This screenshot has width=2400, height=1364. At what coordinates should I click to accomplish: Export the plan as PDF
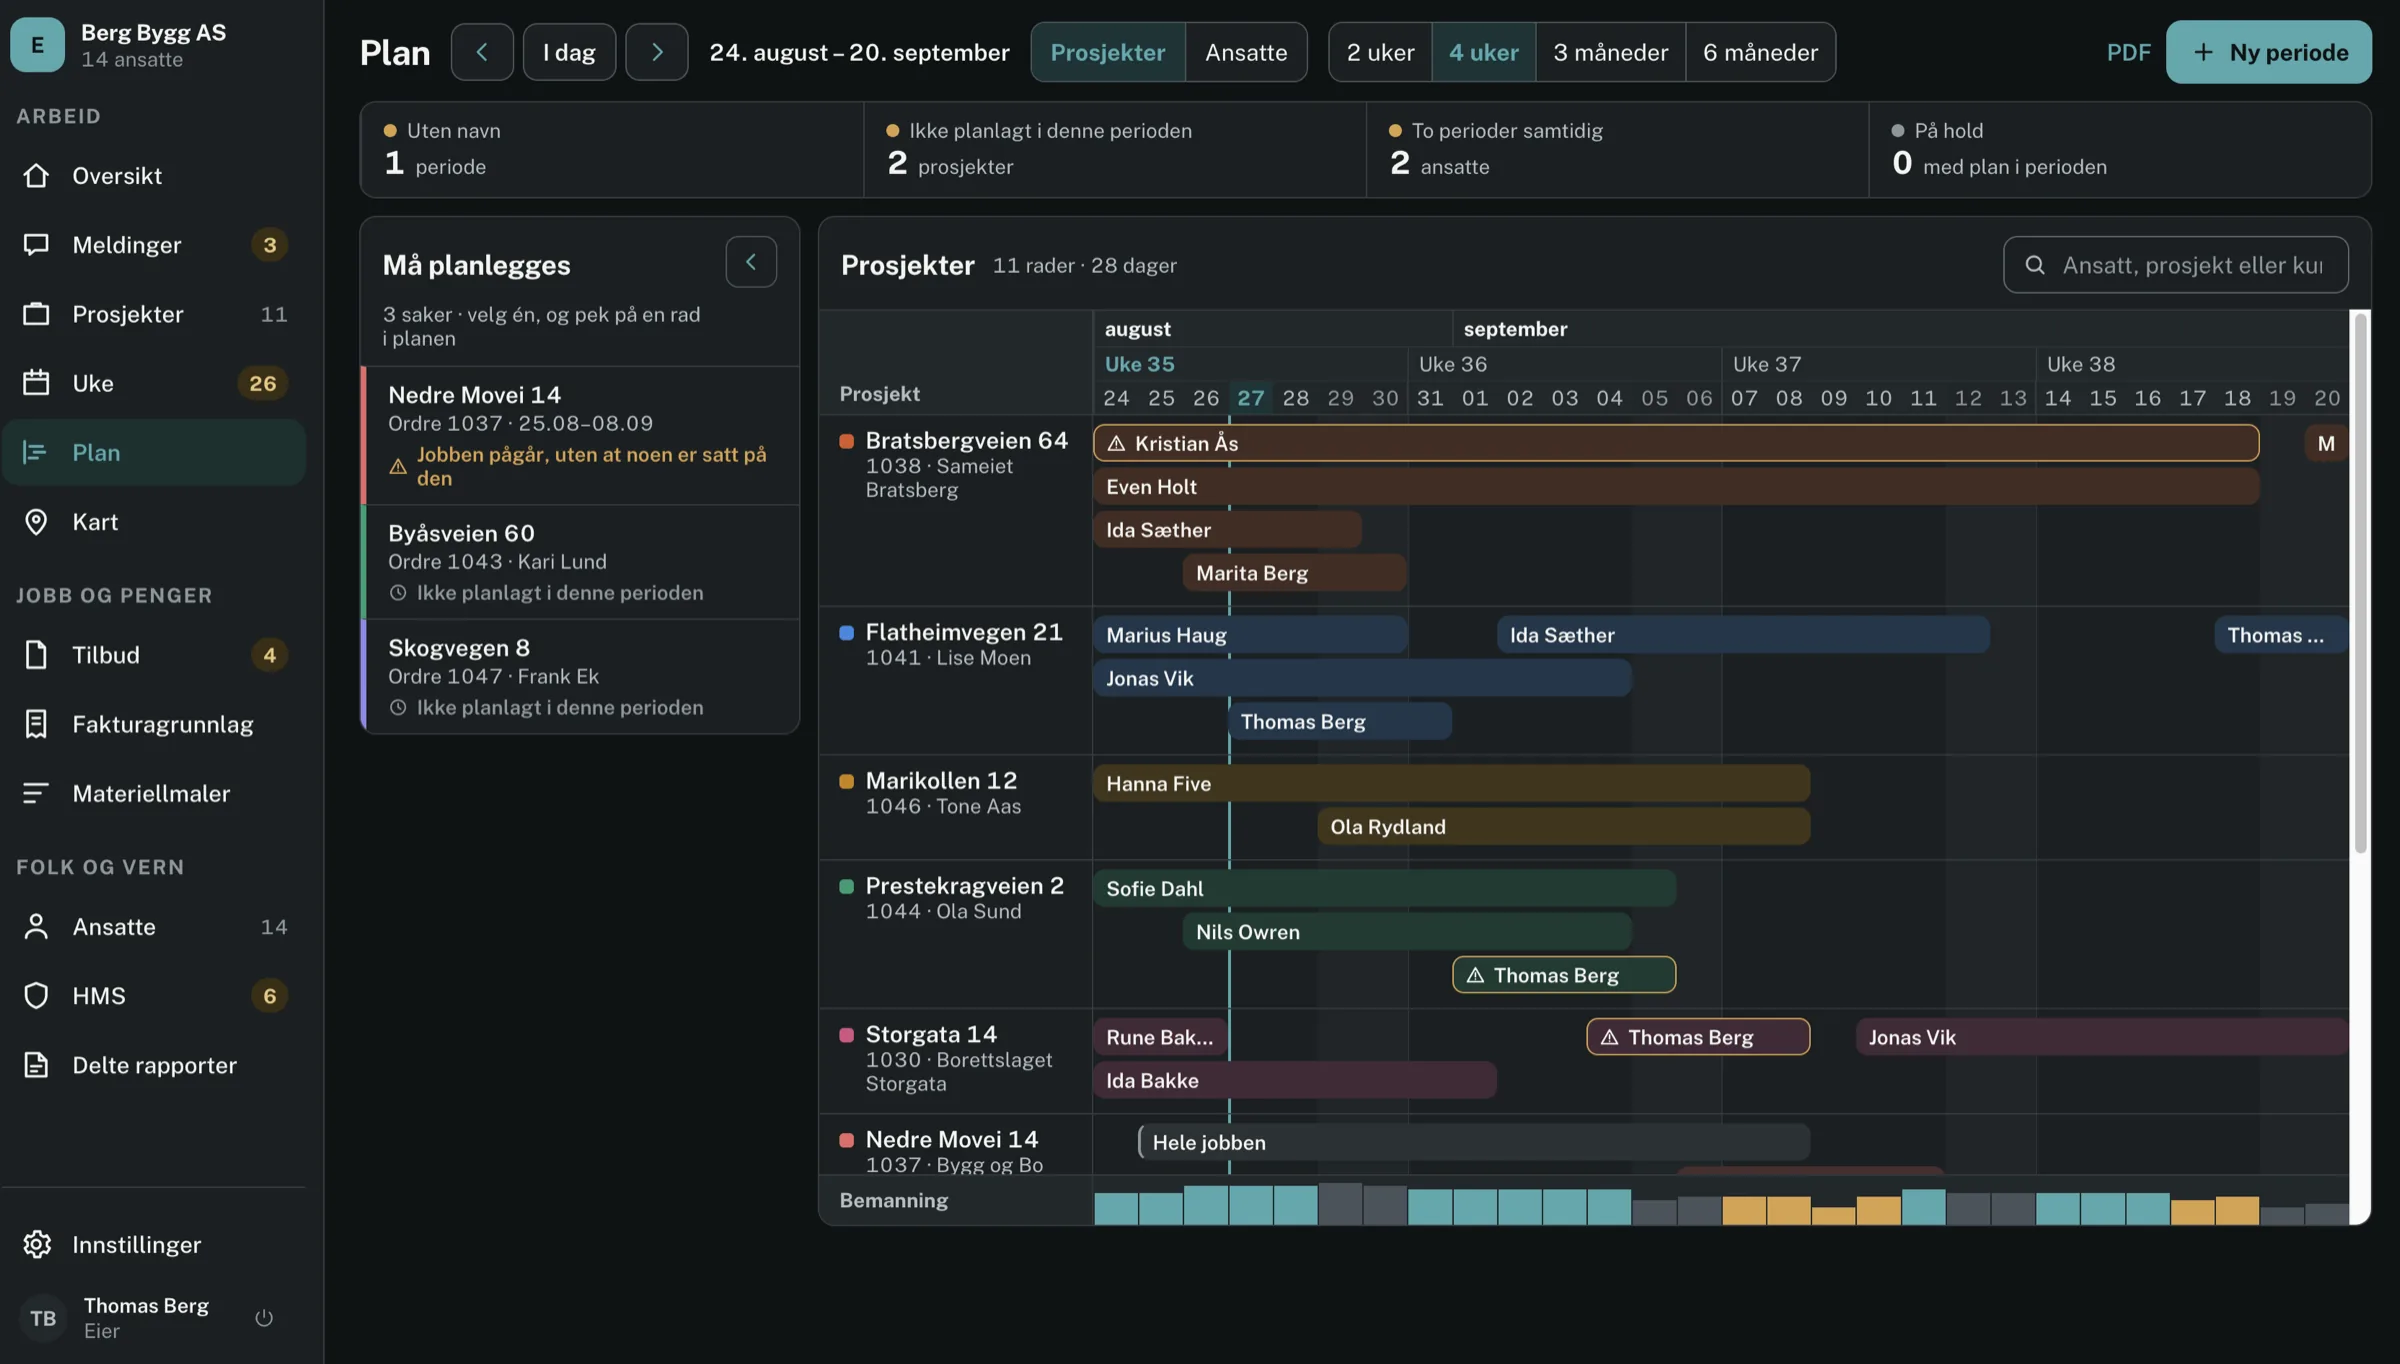pos(2128,51)
